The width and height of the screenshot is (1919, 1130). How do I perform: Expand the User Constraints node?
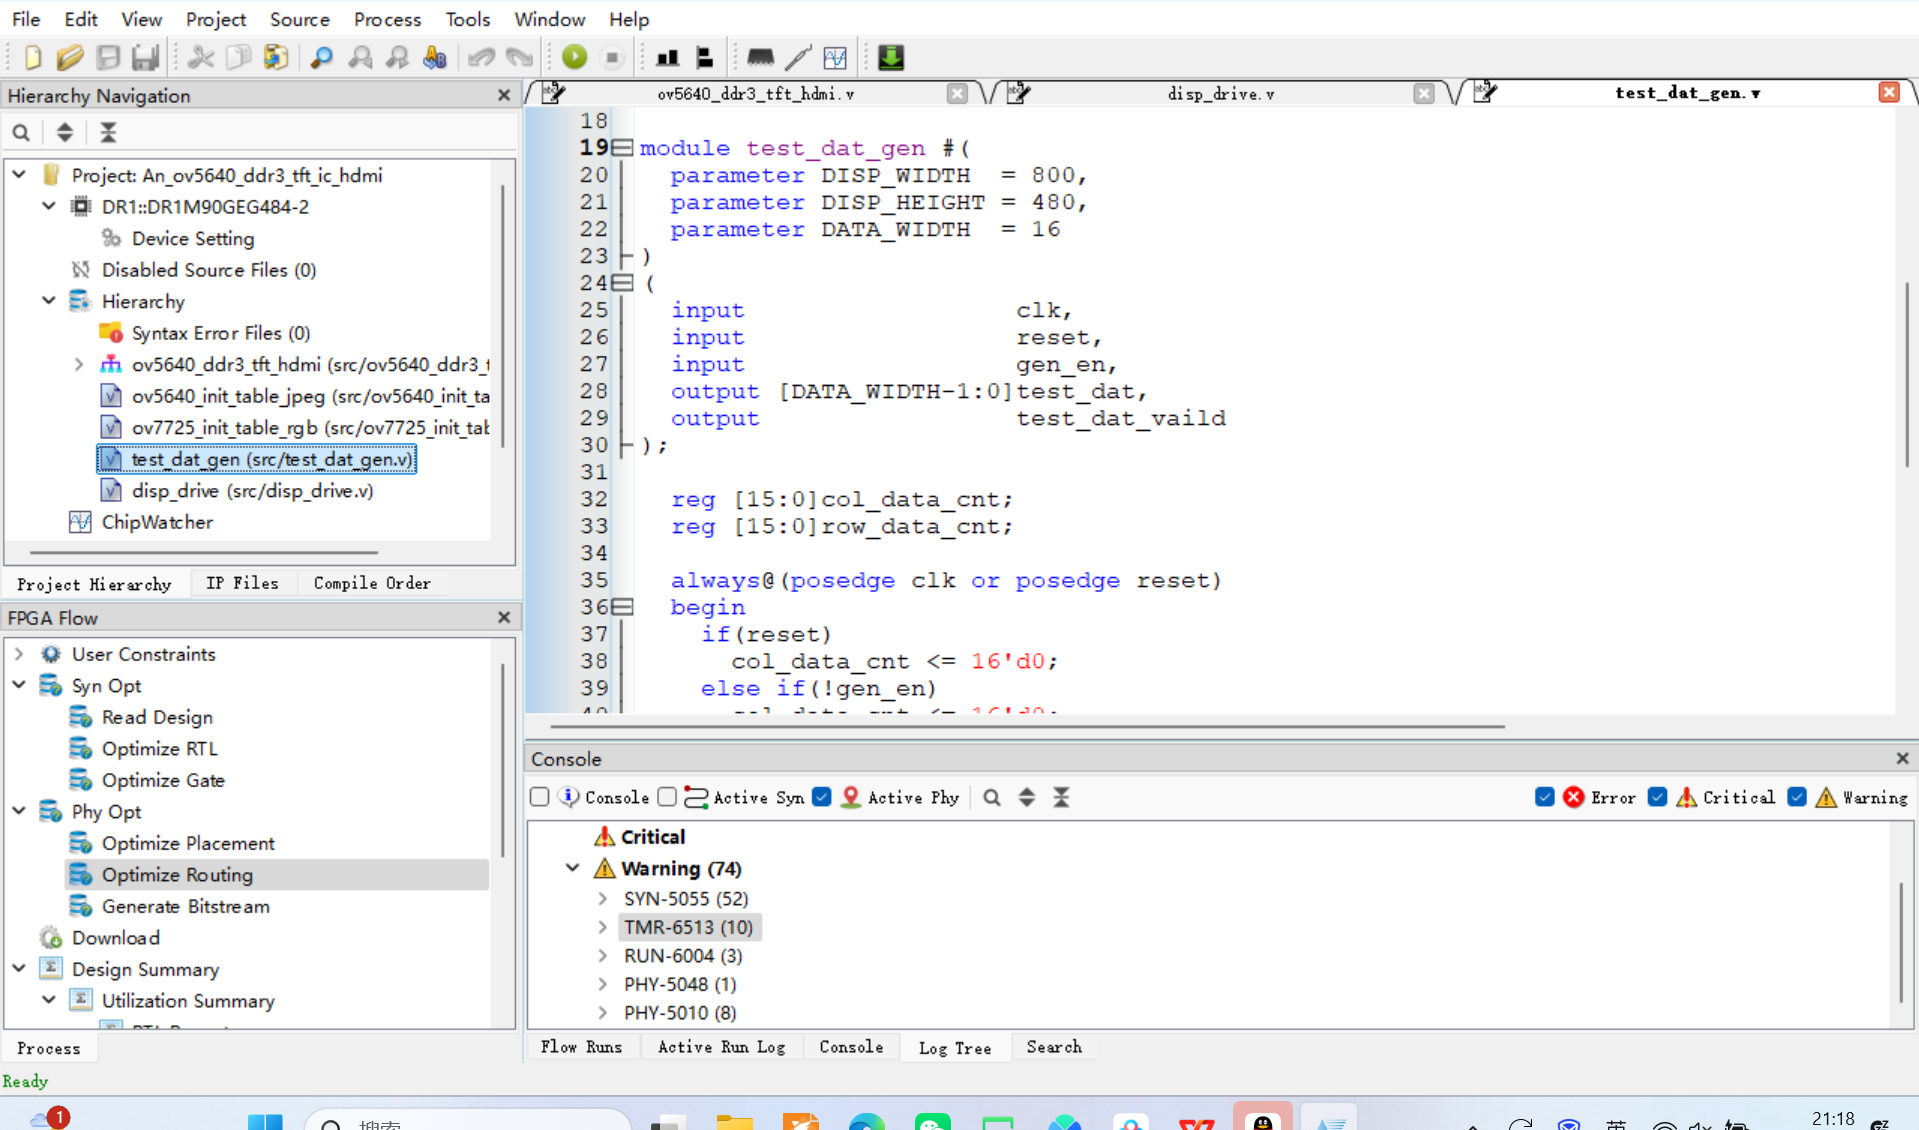tap(19, 654)
